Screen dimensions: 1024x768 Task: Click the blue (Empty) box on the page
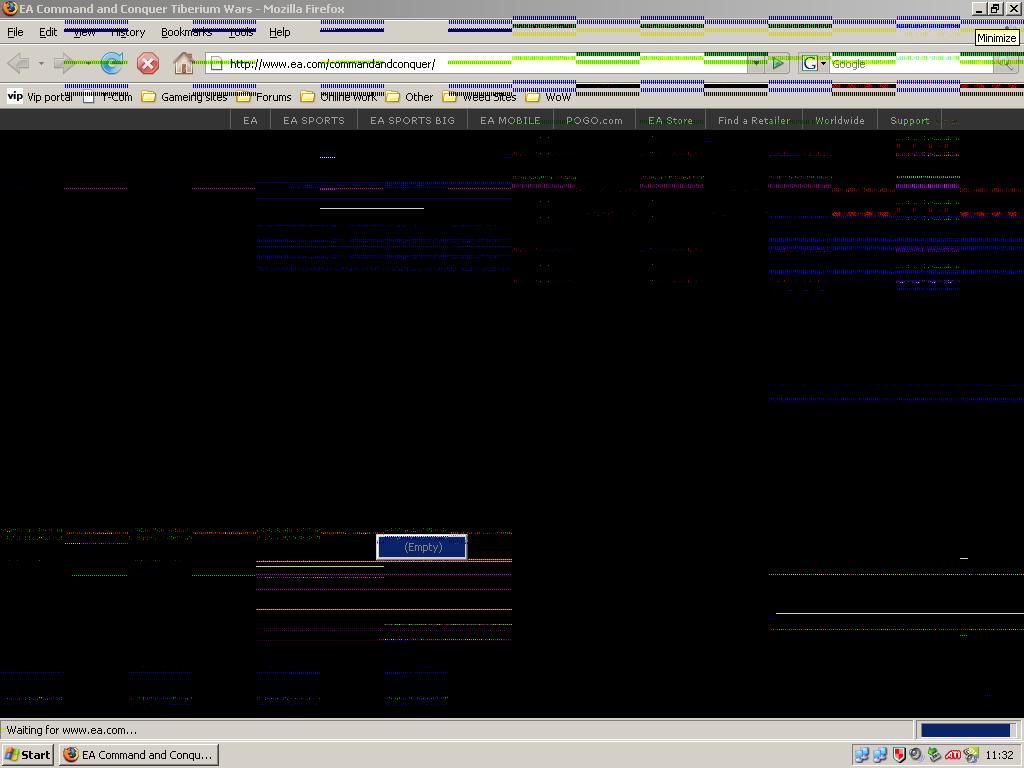[x=422, y=547]
